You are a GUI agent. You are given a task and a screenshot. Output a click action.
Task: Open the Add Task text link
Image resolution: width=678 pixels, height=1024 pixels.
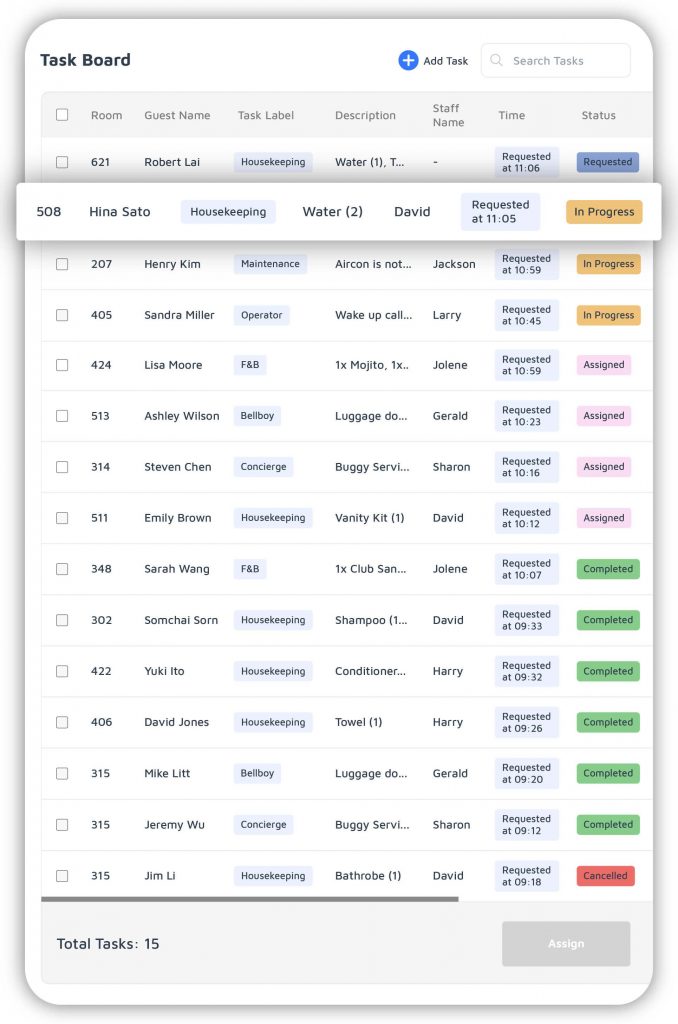click(445, 61)
